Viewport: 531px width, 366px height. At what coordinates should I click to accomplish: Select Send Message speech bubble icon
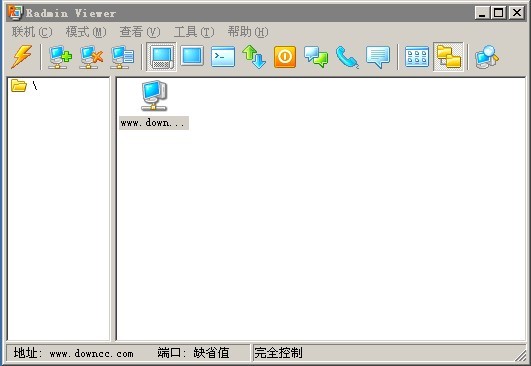378,57
